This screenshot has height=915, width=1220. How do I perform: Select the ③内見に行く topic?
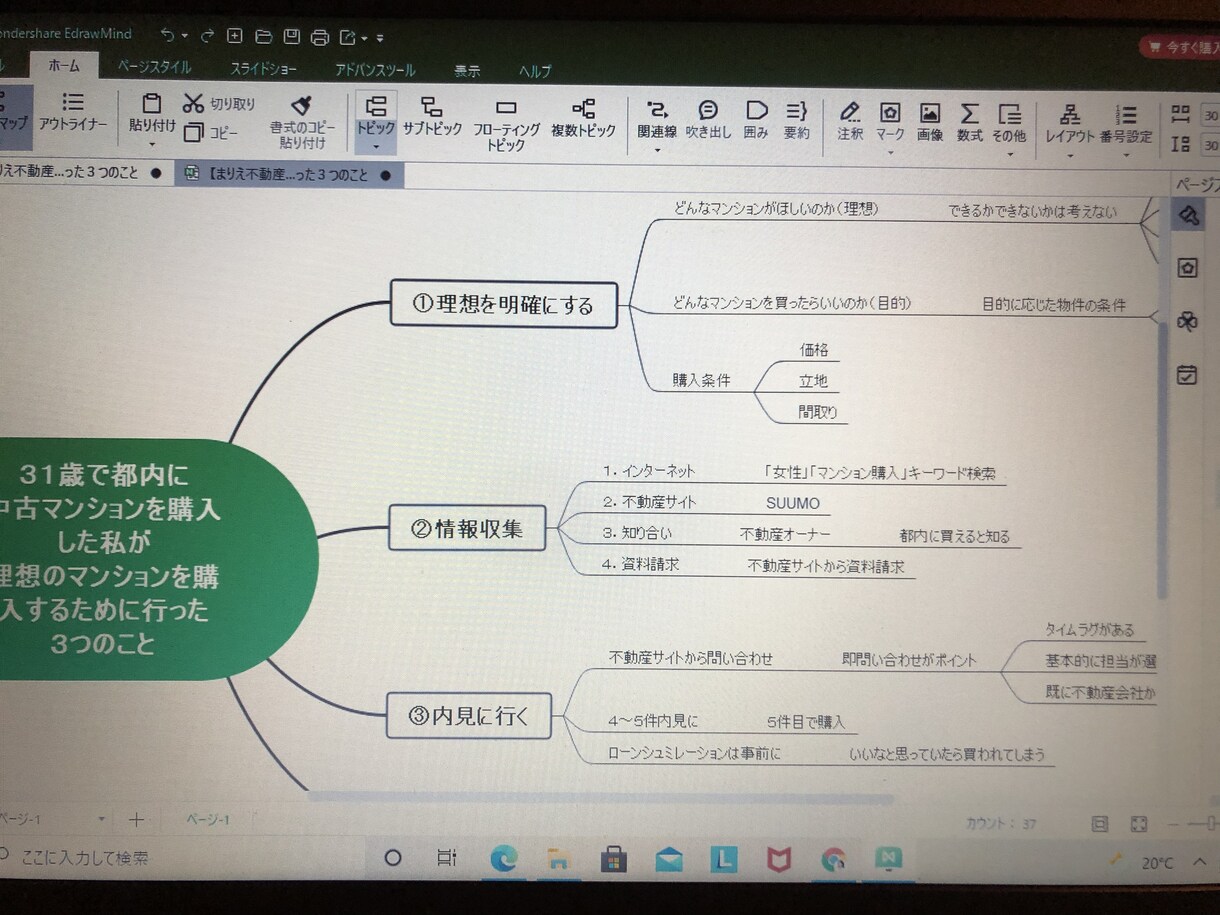pos(468,715)
